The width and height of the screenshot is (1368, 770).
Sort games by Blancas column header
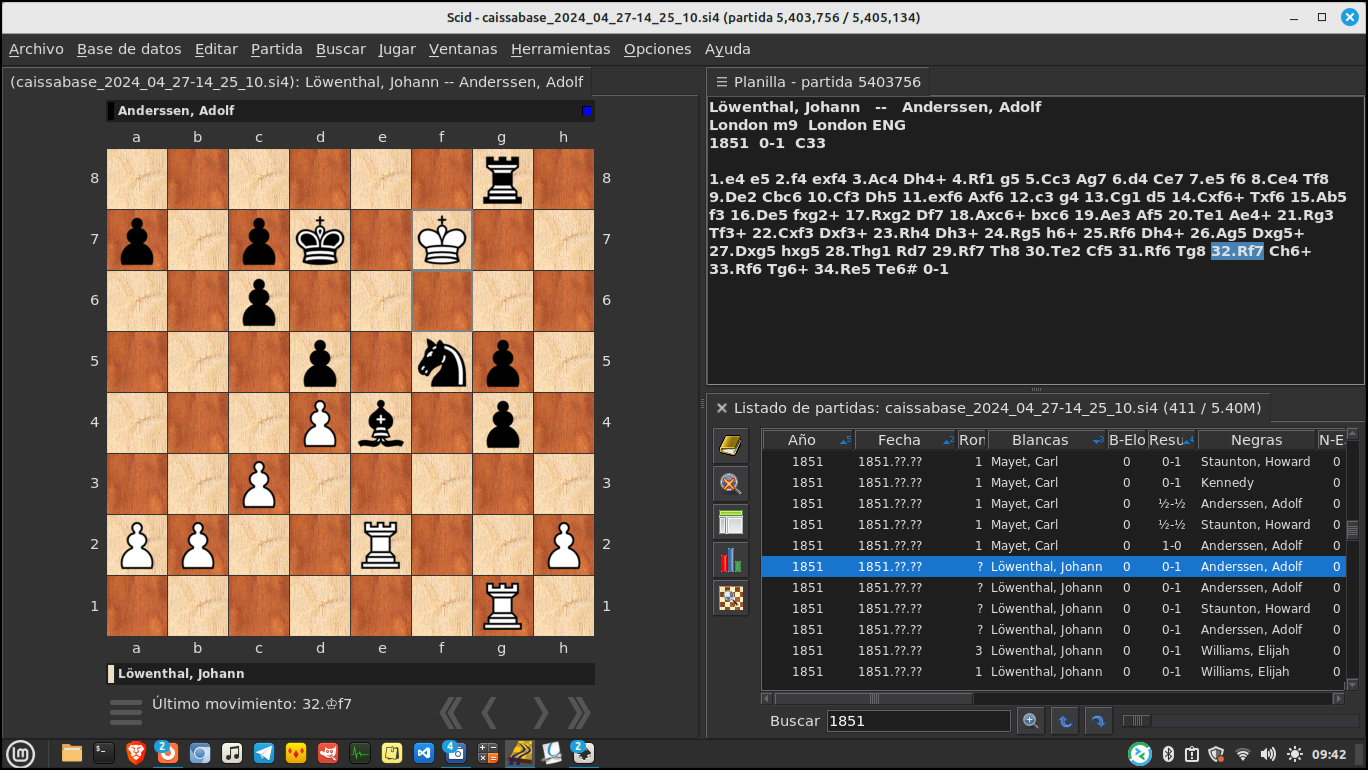point(1046,440)
